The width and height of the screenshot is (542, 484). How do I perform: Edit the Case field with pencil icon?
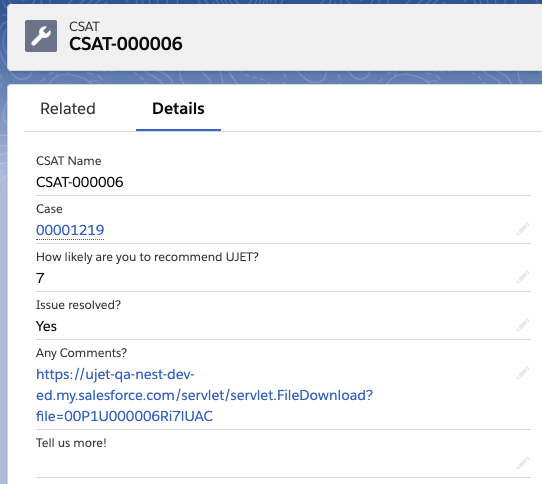point(523,229)
